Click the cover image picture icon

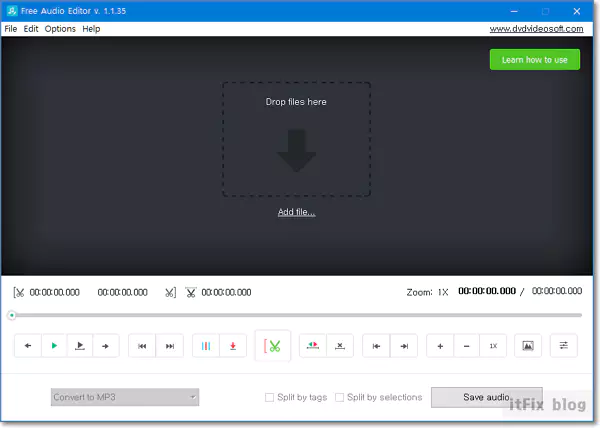[x=528, y=346]
